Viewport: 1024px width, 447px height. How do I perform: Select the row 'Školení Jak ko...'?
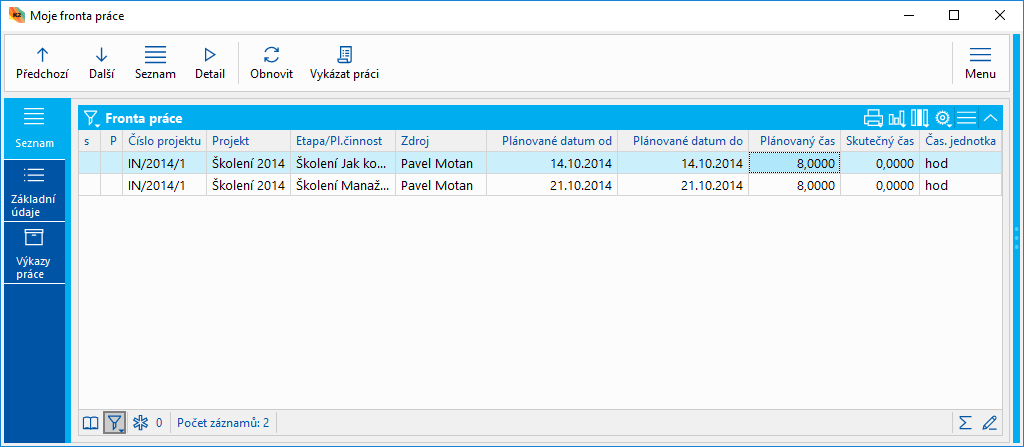(x=540, y=163)
